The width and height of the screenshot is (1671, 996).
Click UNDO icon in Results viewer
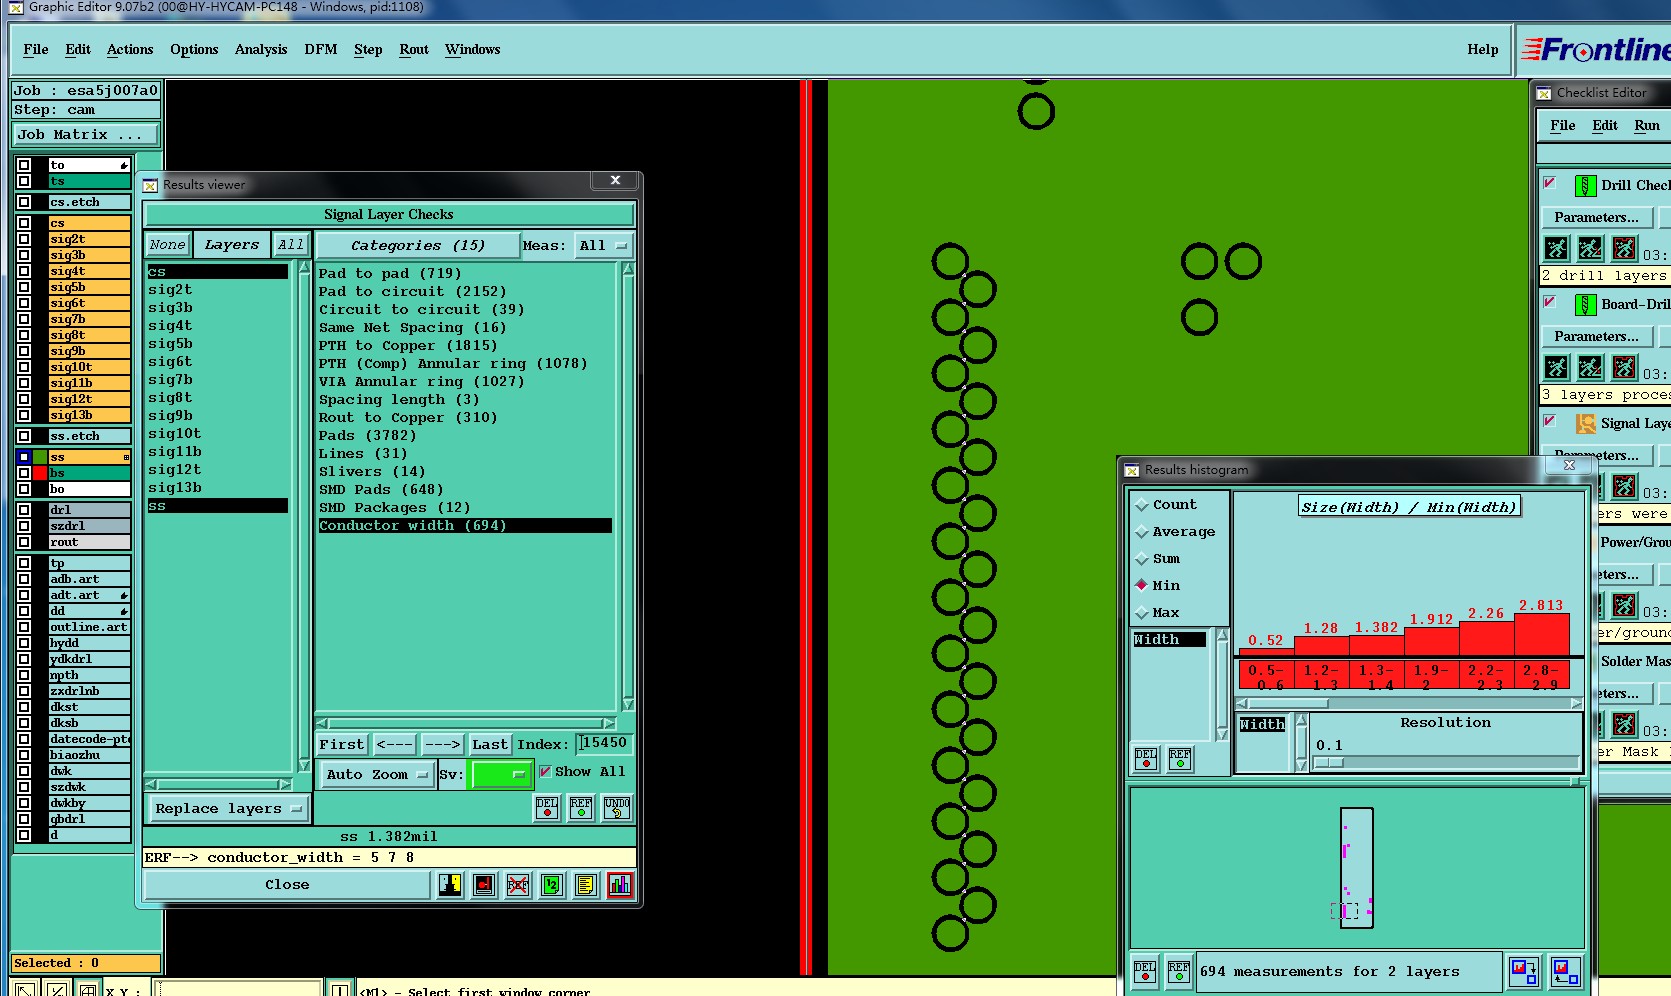tap(617, 808)
